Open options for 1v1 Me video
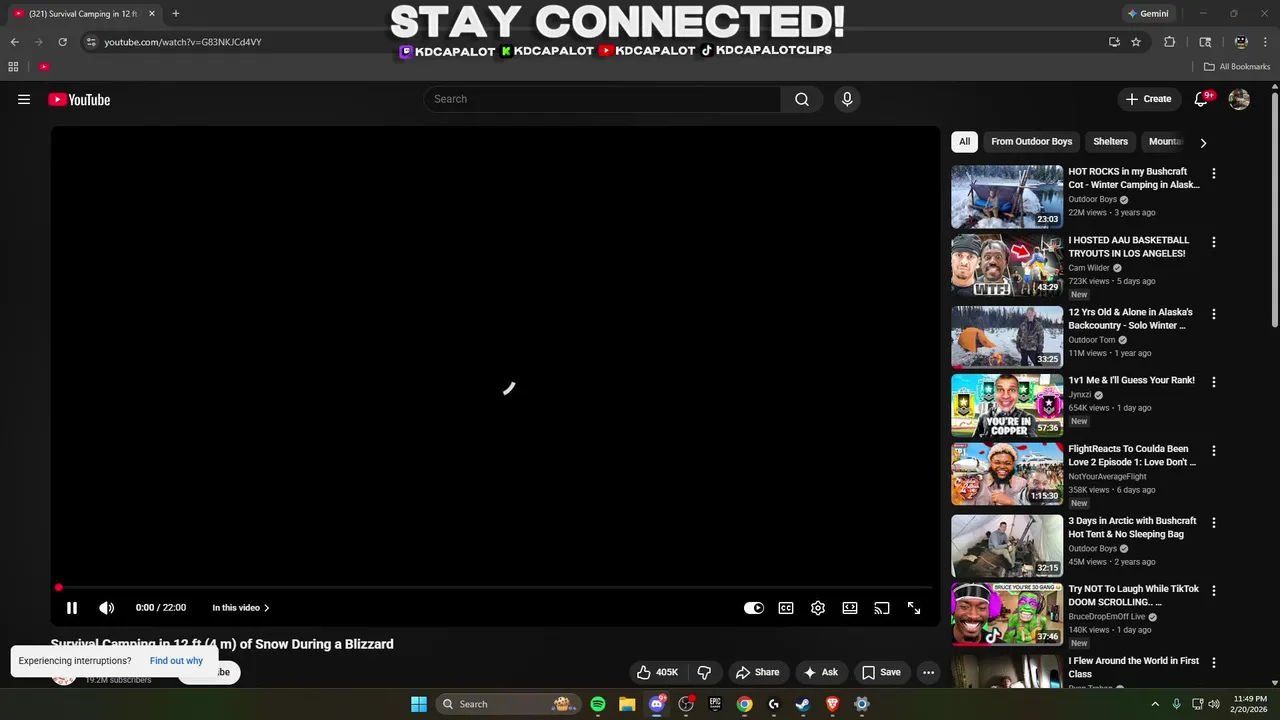 click(x=1214, y=382)
